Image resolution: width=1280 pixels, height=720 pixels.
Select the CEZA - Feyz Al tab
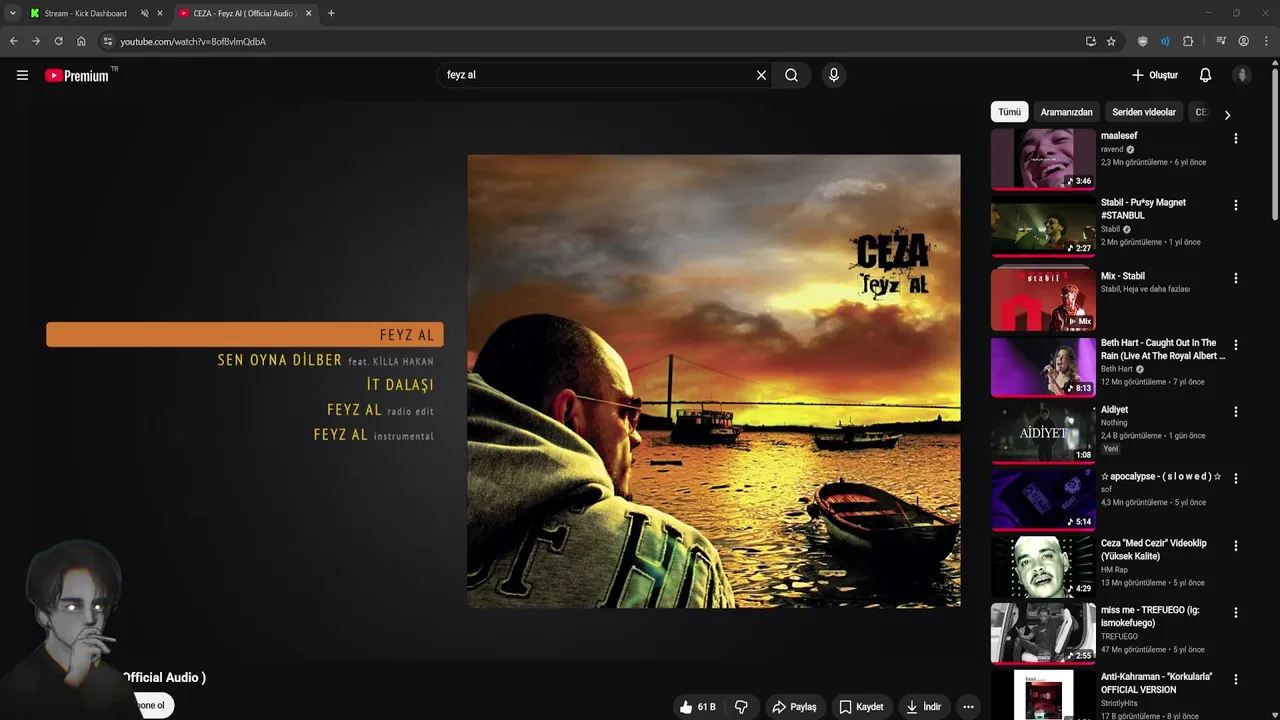[x=243, y=13]
